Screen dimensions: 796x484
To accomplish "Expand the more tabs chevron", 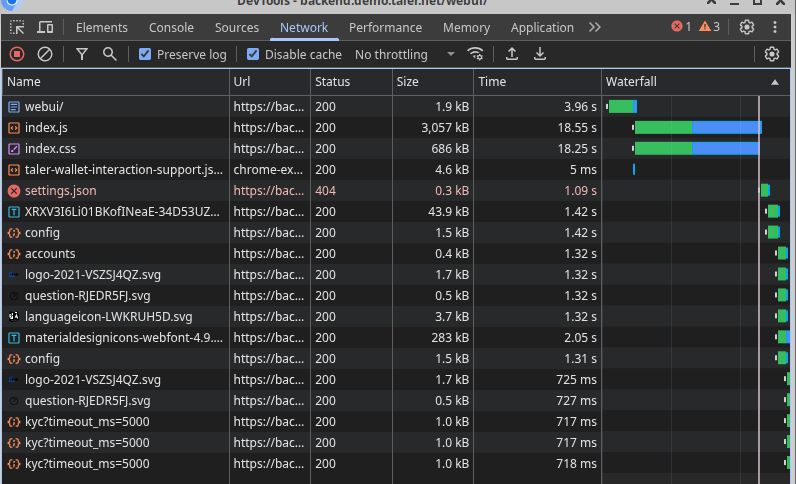I will click(595, 28).
